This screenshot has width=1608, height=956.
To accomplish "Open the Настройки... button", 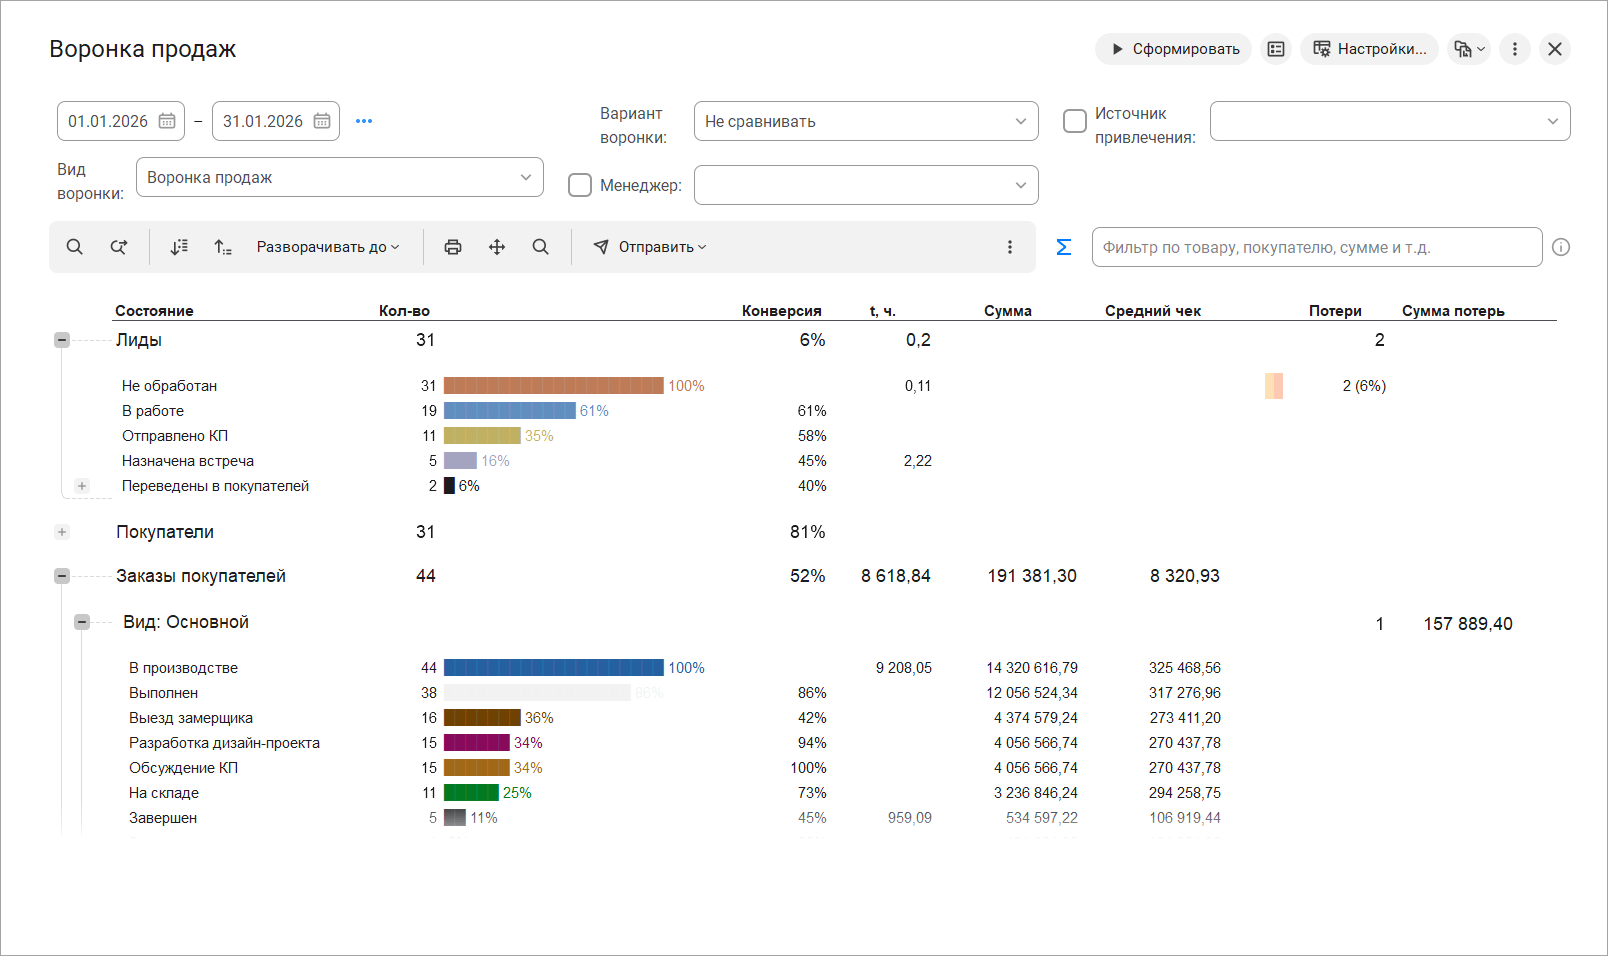I will point(1369,49).
